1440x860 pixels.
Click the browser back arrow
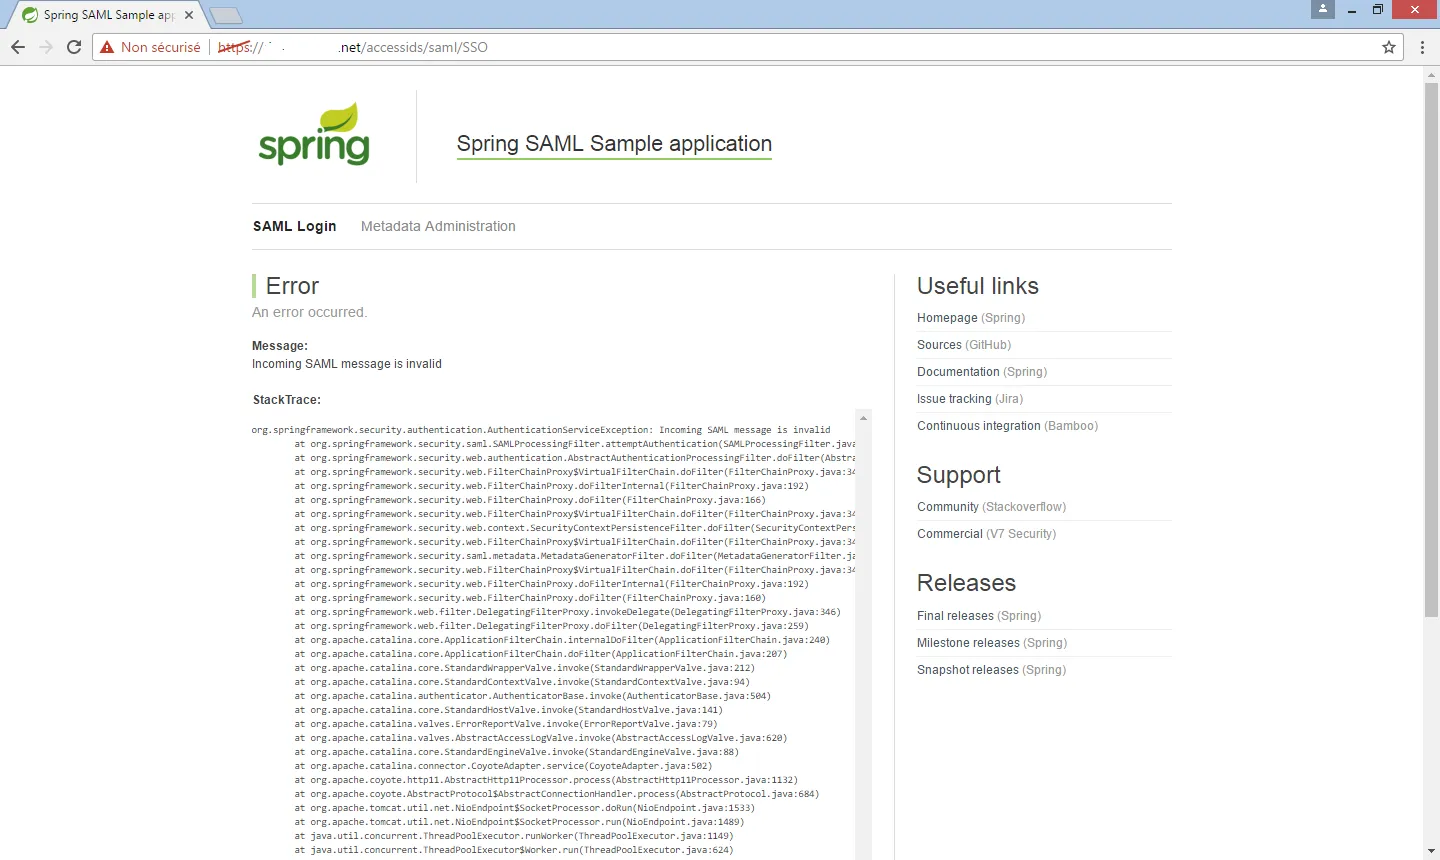18,47
